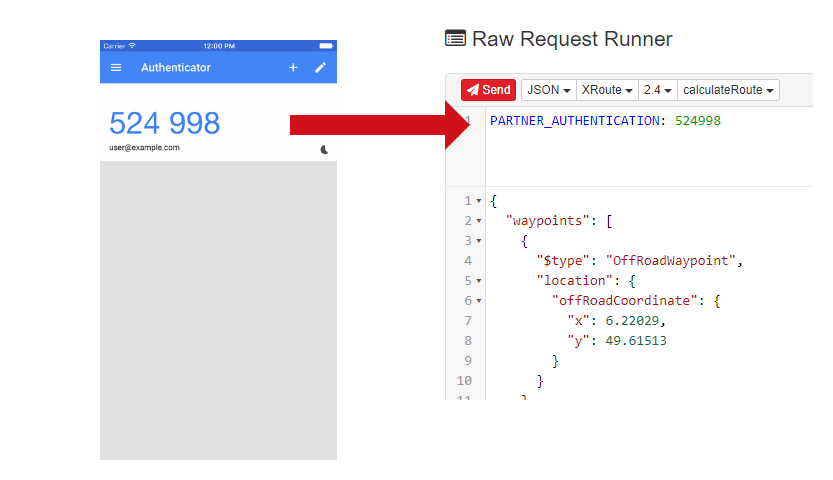Collapse the waypoints array fold arrow

tap(479, 221)
